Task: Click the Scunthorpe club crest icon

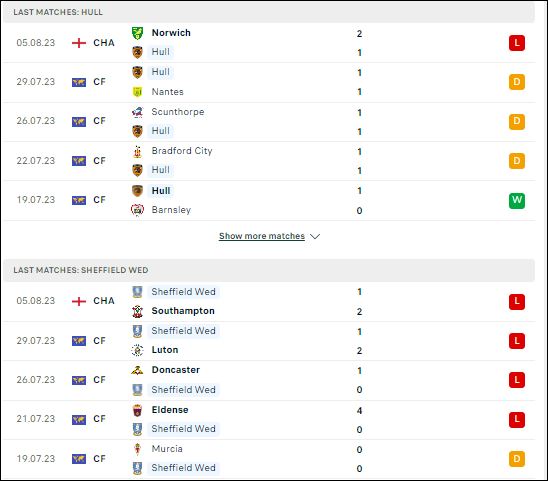Action: click(137, 112)
